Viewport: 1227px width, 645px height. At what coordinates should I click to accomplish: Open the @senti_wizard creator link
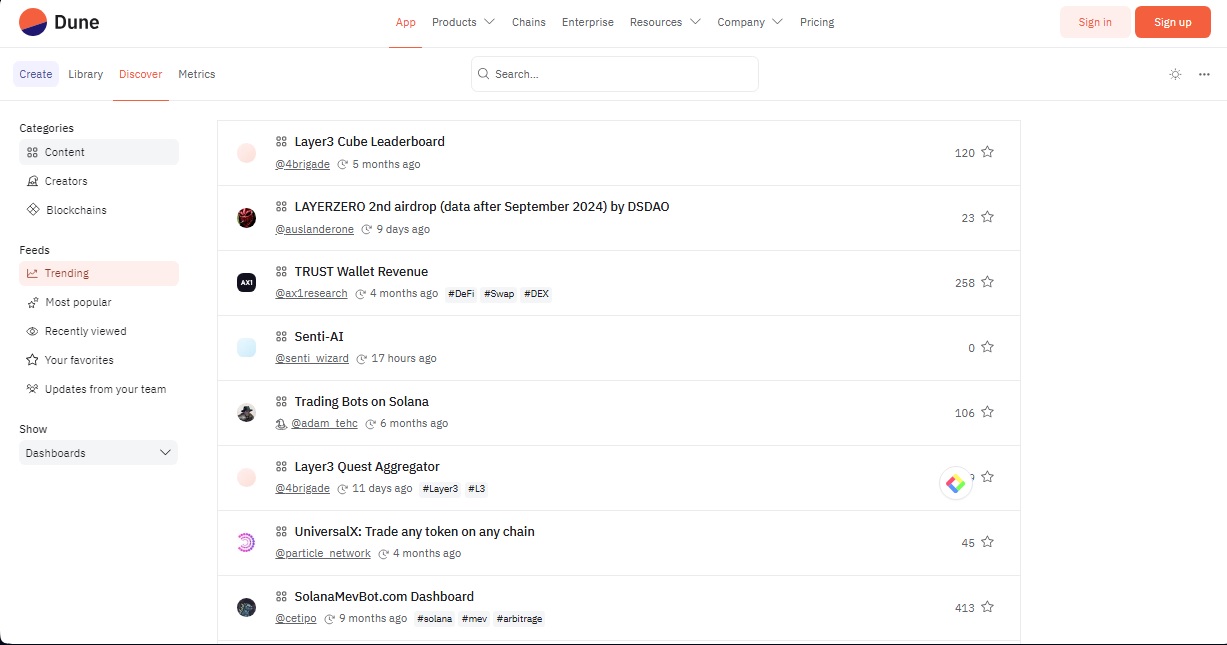coord(313,358)
